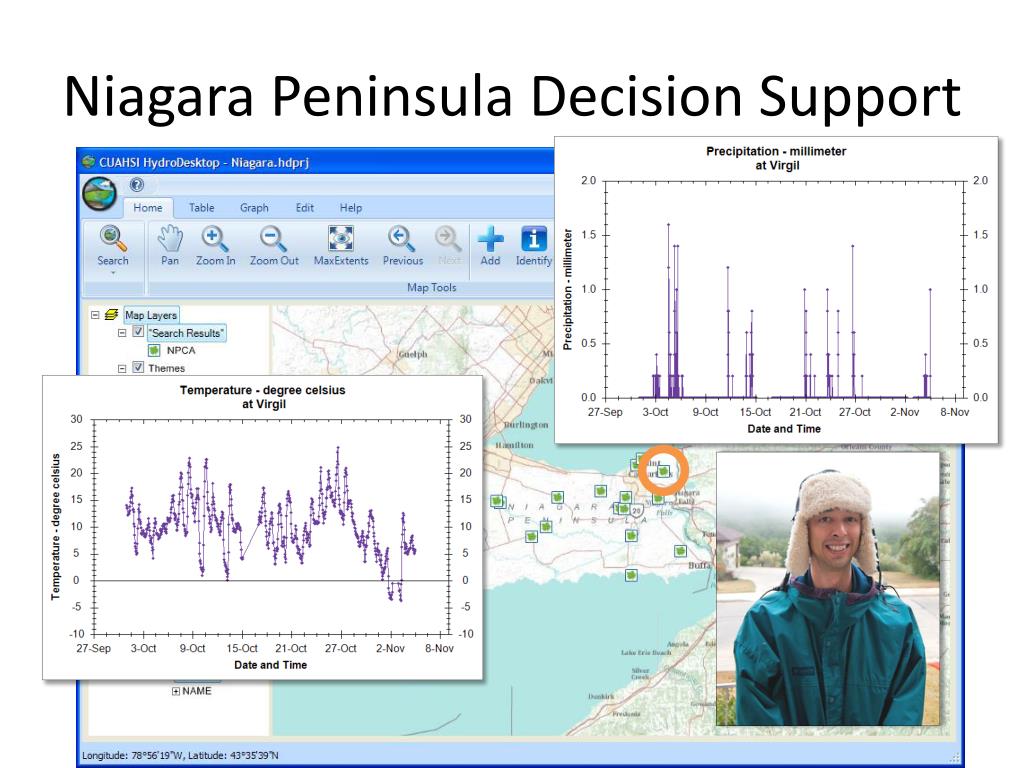Viewport: 1024px width, 768px height.
Task: Open the Help ribbon tab
Action: click(x=351, y=208)
